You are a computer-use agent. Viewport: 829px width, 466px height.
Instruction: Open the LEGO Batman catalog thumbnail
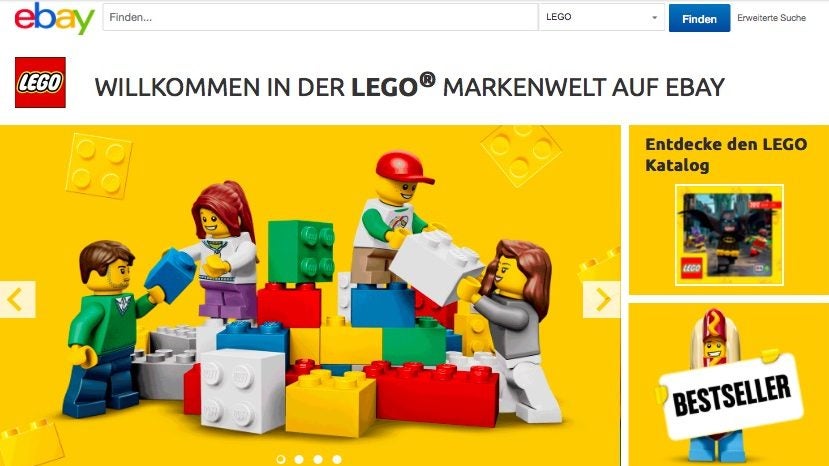729,235
